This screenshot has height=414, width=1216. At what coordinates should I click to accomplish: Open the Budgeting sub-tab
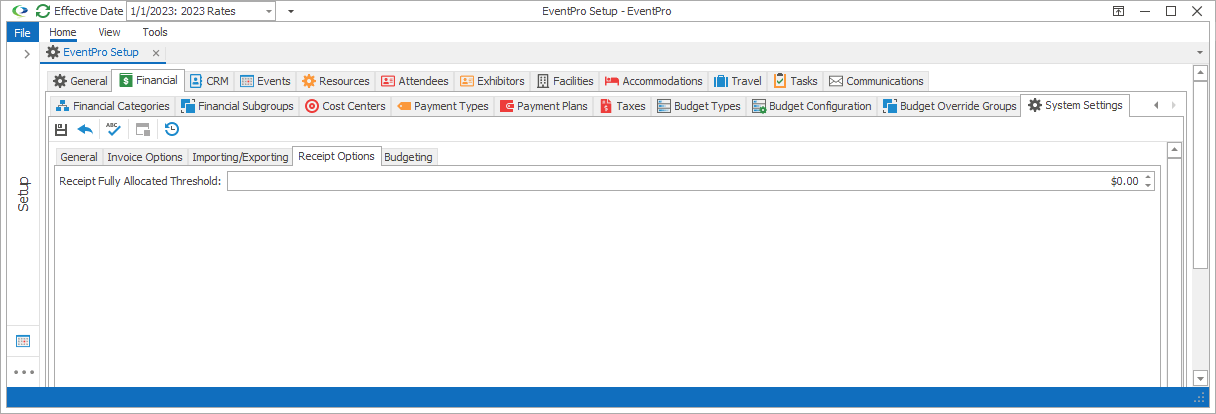[x=408, y=157]
